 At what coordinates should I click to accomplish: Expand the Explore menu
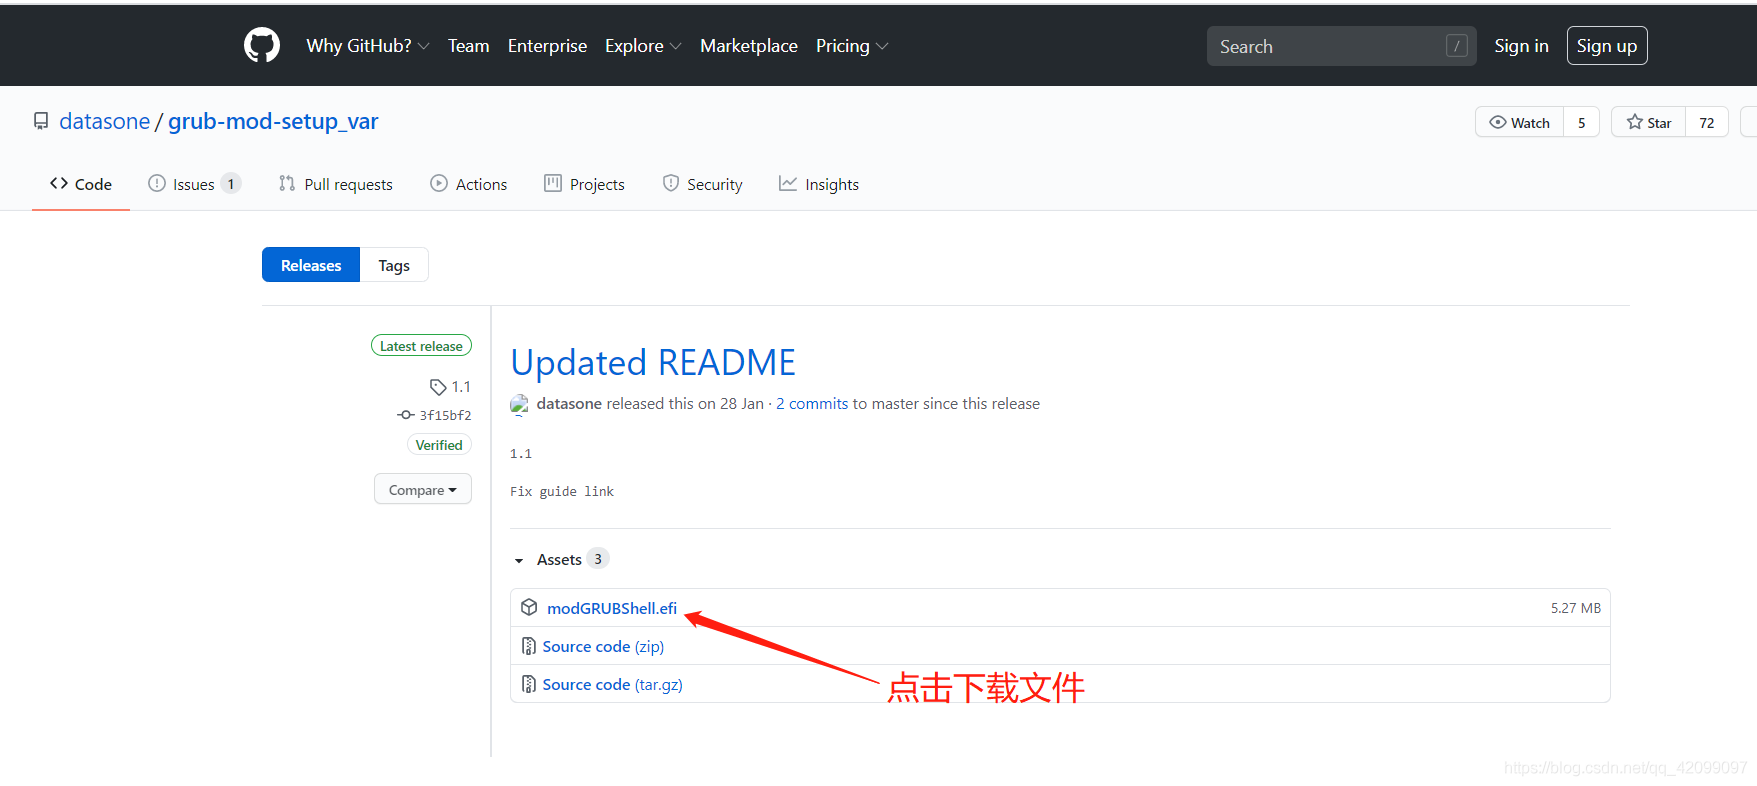(x=643, y=46)
